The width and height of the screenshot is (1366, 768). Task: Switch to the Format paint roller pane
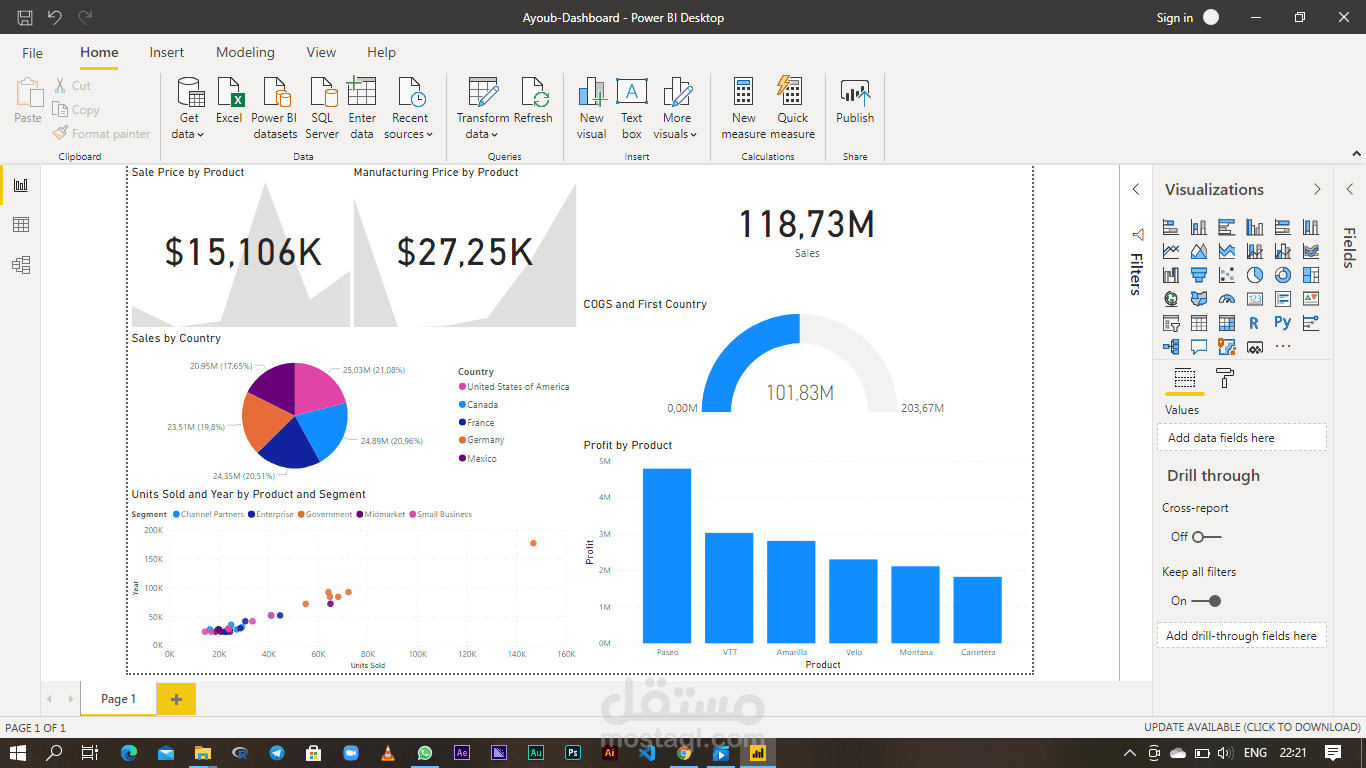pyautogui.click(x=1224, y=378)
